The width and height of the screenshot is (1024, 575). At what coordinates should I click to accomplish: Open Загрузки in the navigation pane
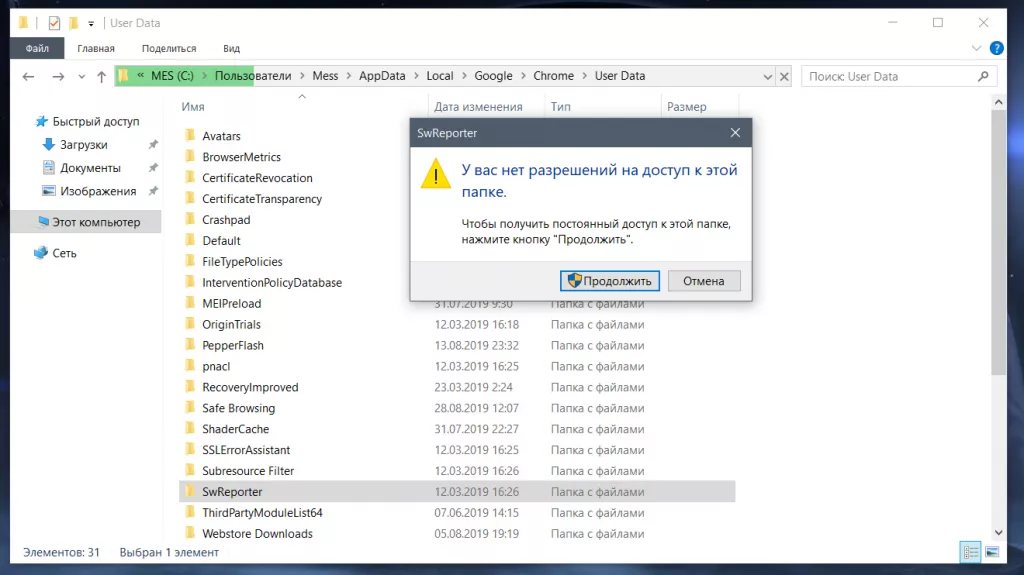tap(84, 144)
